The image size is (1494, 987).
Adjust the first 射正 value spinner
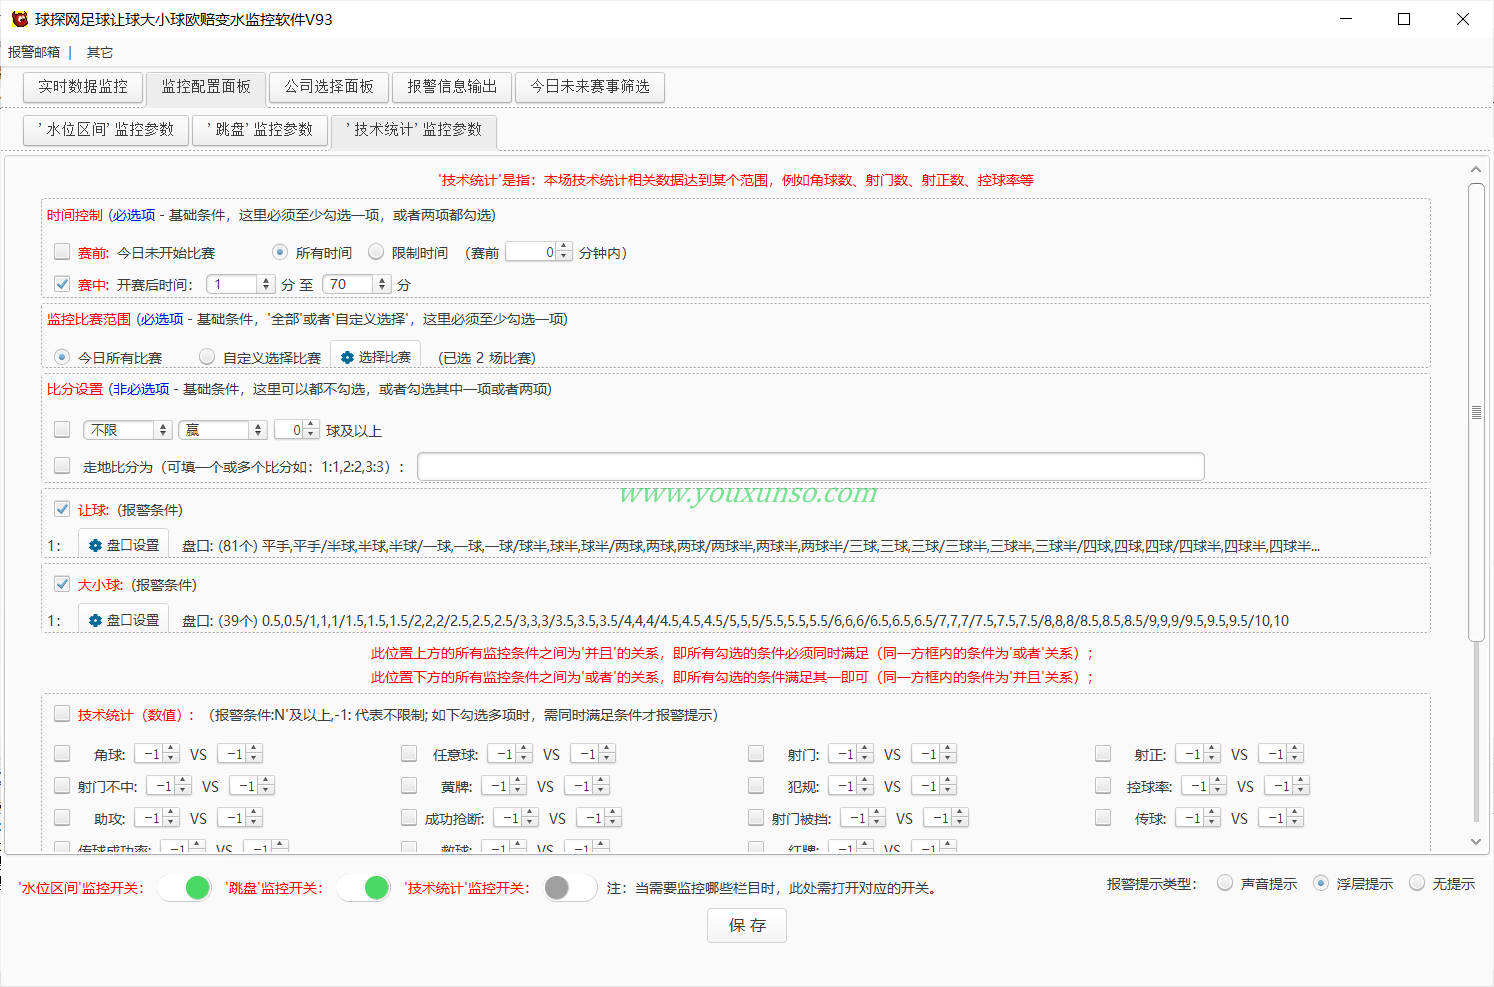click(x=1198, y=754)
